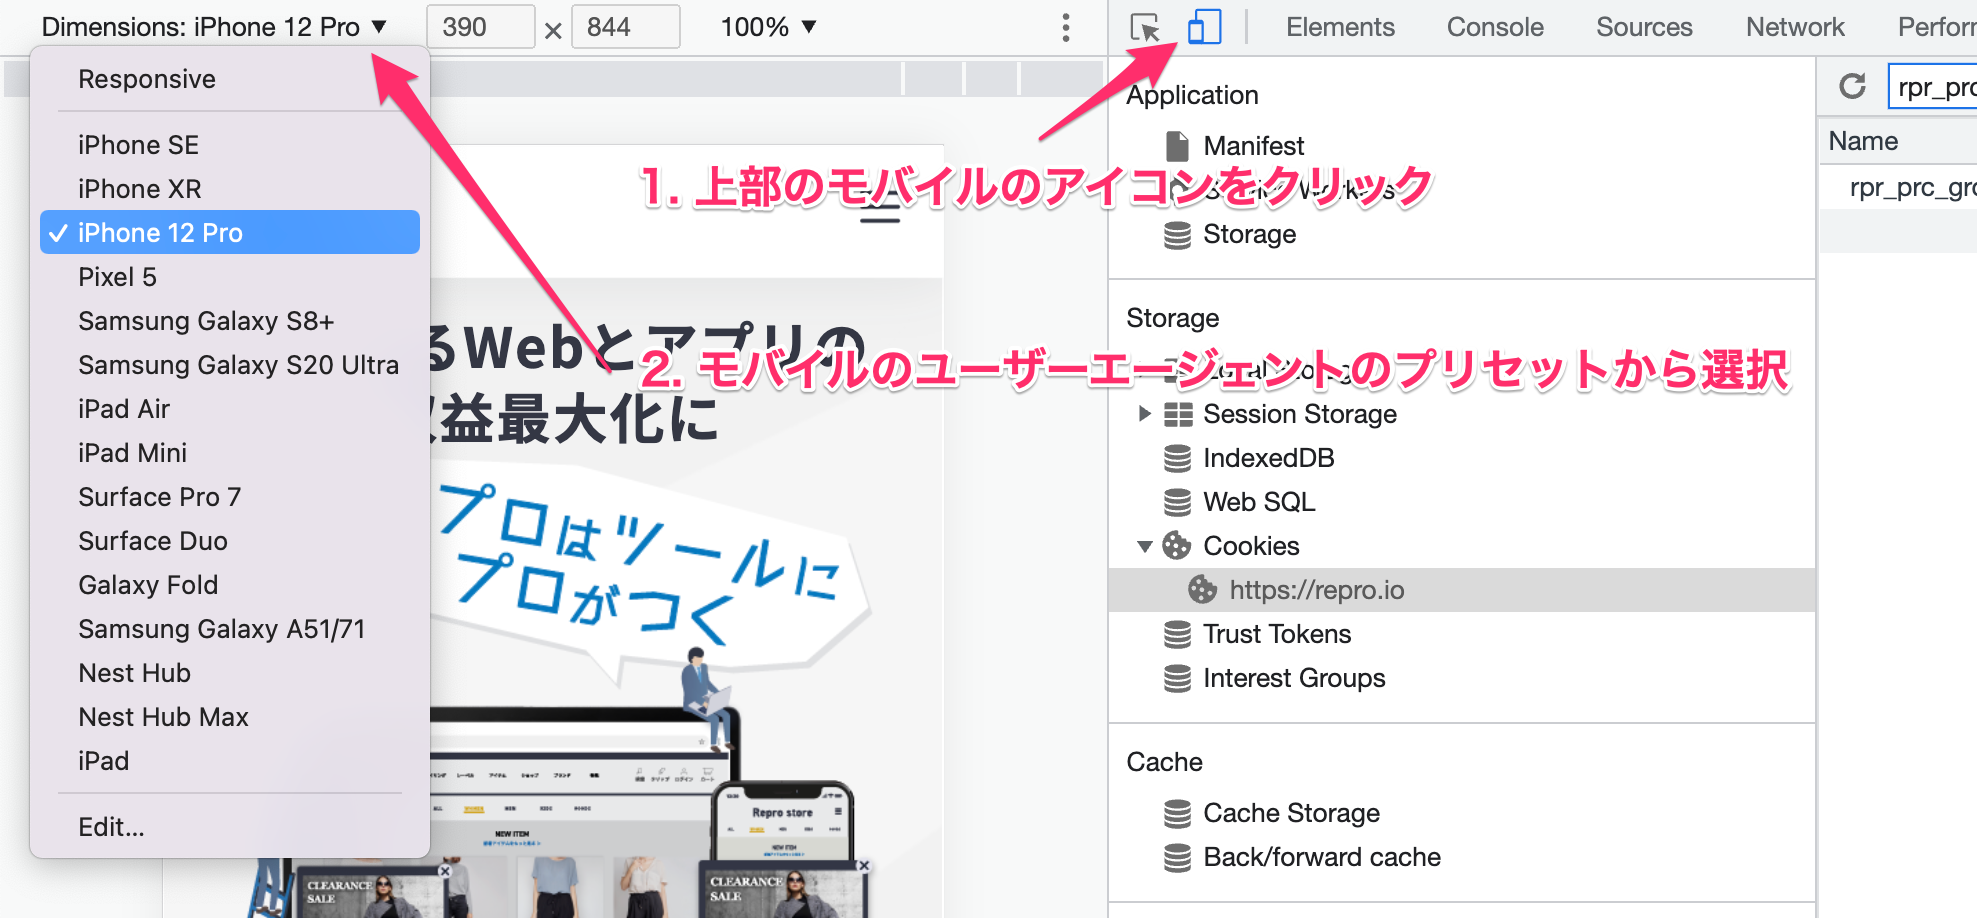The image size is (1977, 918).
Task: Choose Samsung Galaxy A51/71 device
Action: (230, 629)
